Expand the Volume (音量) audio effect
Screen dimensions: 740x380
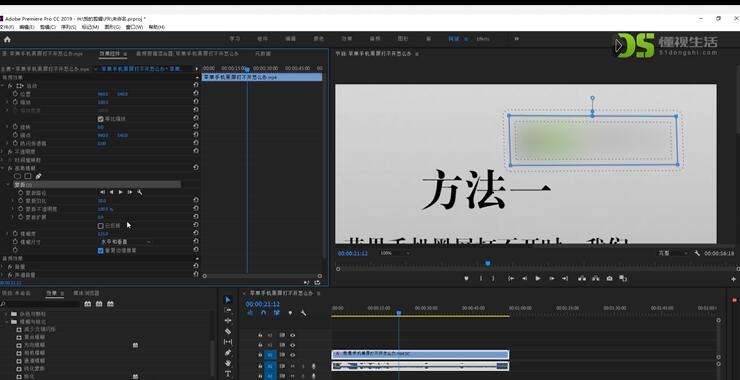tap(3, 267)
